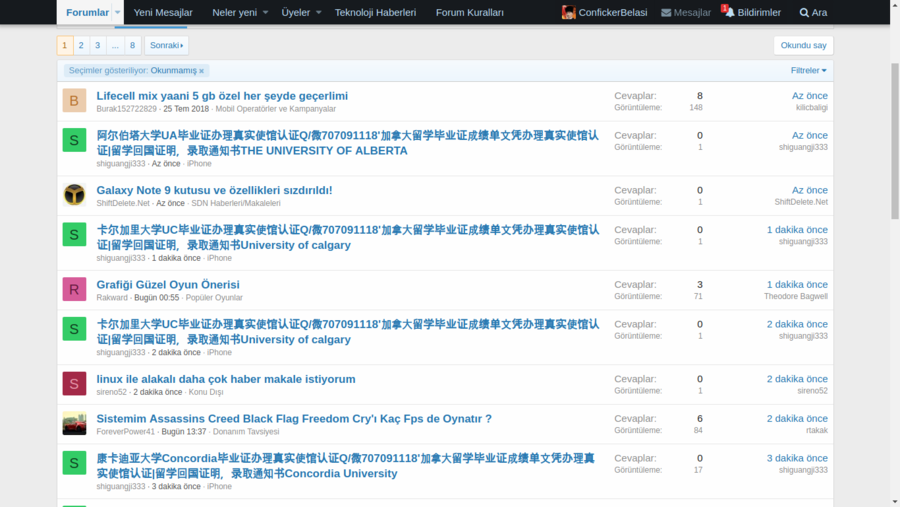This screenshot has width=900, height=507.
Task: Open the Forumlar tab
Action: 87,12
